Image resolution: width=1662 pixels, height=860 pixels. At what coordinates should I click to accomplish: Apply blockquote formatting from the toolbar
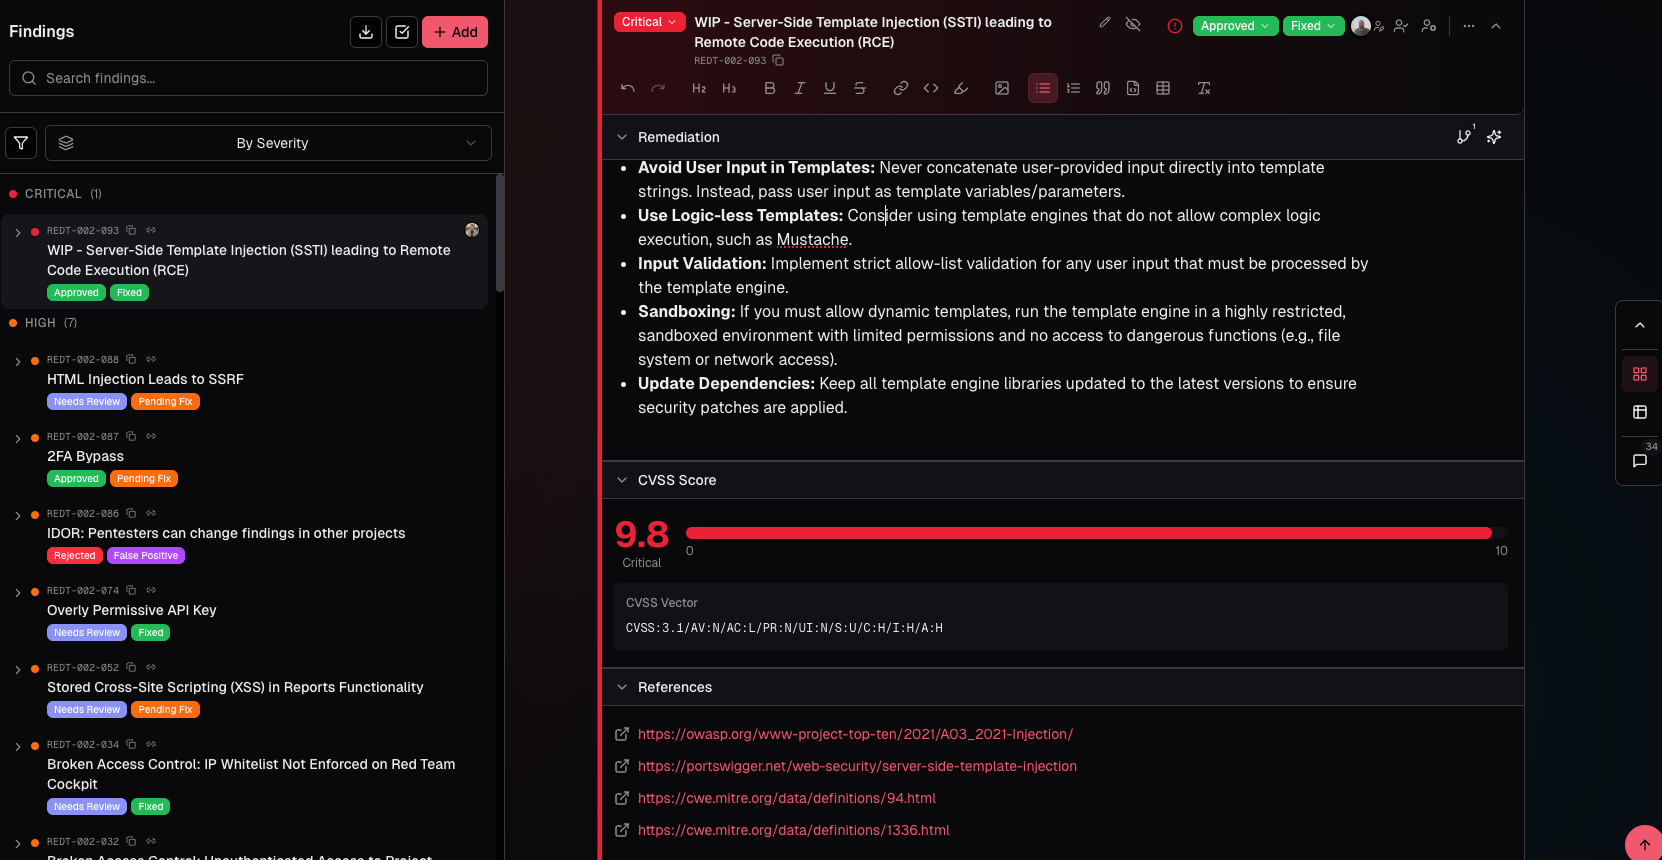[1103, 88]
